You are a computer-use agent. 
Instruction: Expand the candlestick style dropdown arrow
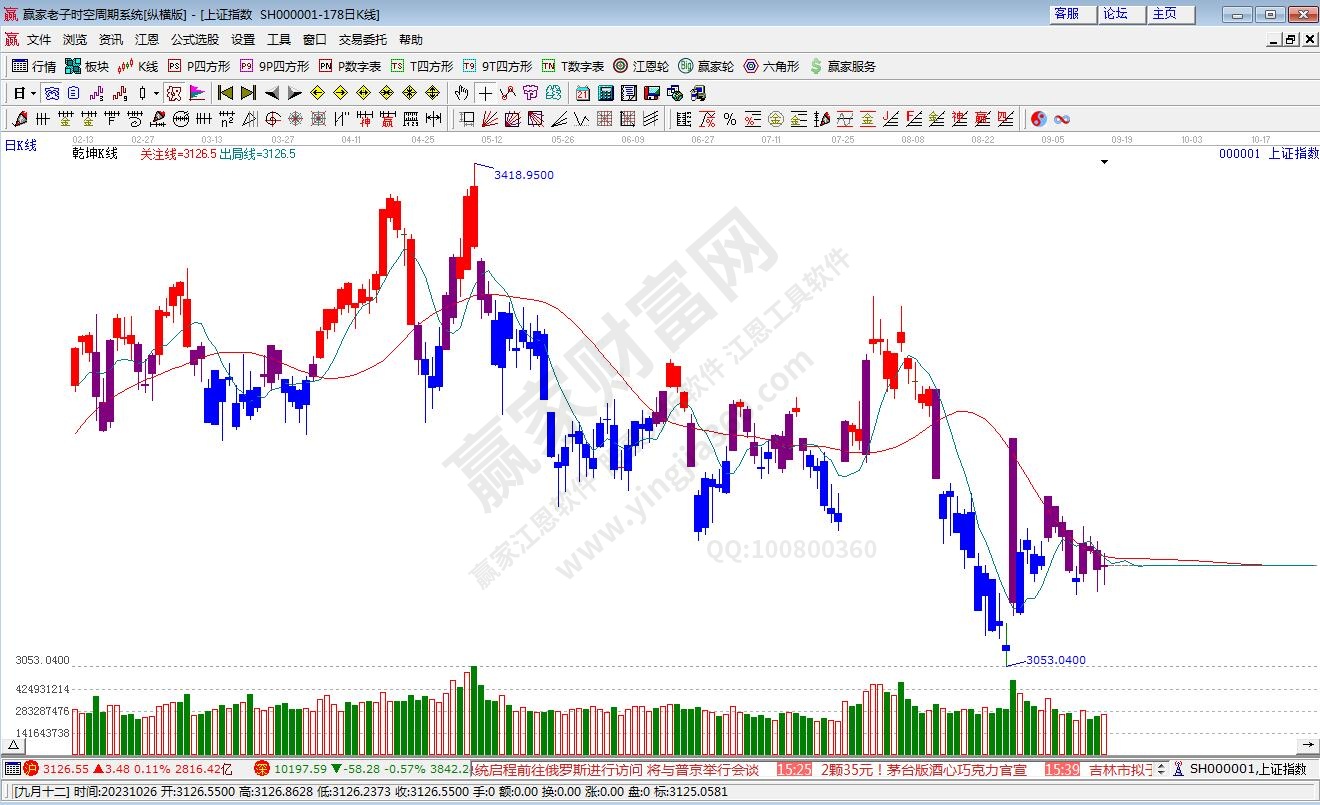click(x=156, y=93)
